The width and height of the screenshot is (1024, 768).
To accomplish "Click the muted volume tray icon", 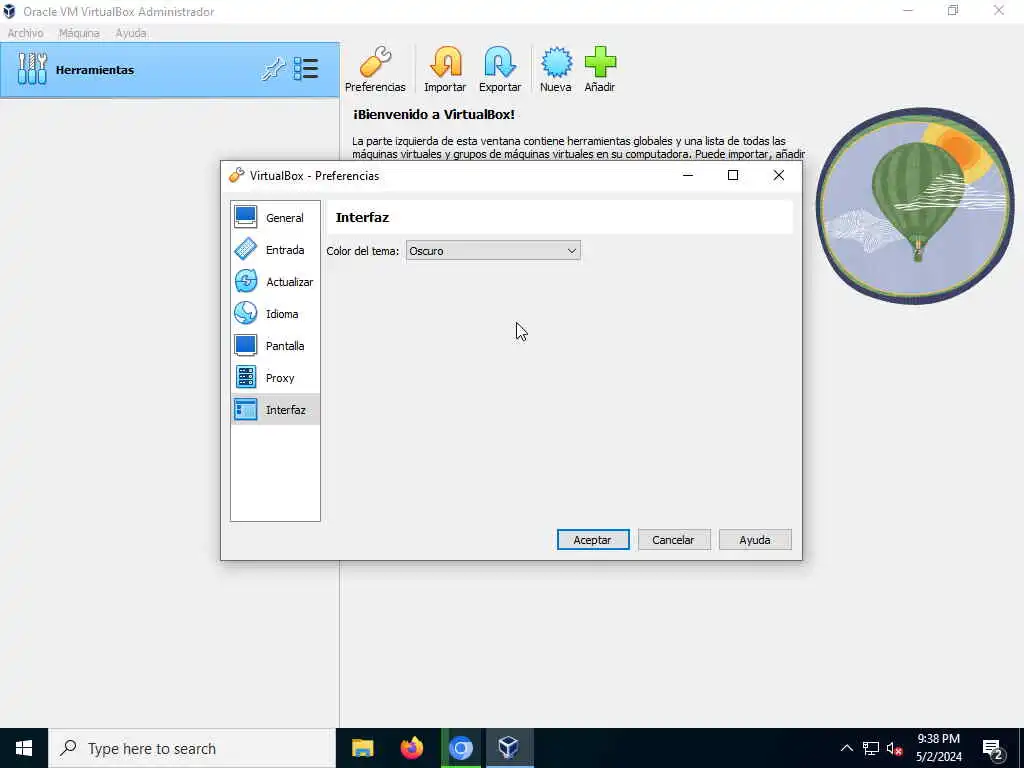I will [x=895, y=748].
